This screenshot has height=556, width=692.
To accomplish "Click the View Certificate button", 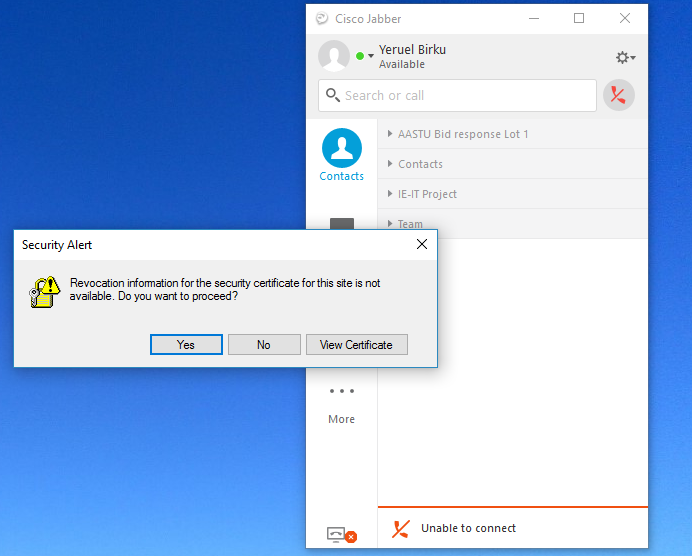I will pyautogui.click(x=357, y=345).
